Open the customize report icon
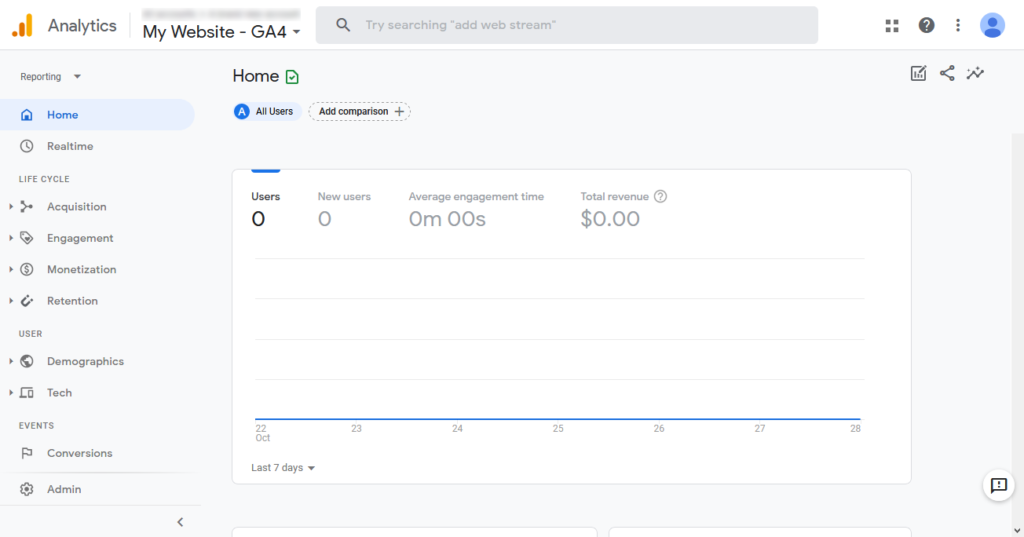This screenshot has height=537, width=1024. pos(918,73)
